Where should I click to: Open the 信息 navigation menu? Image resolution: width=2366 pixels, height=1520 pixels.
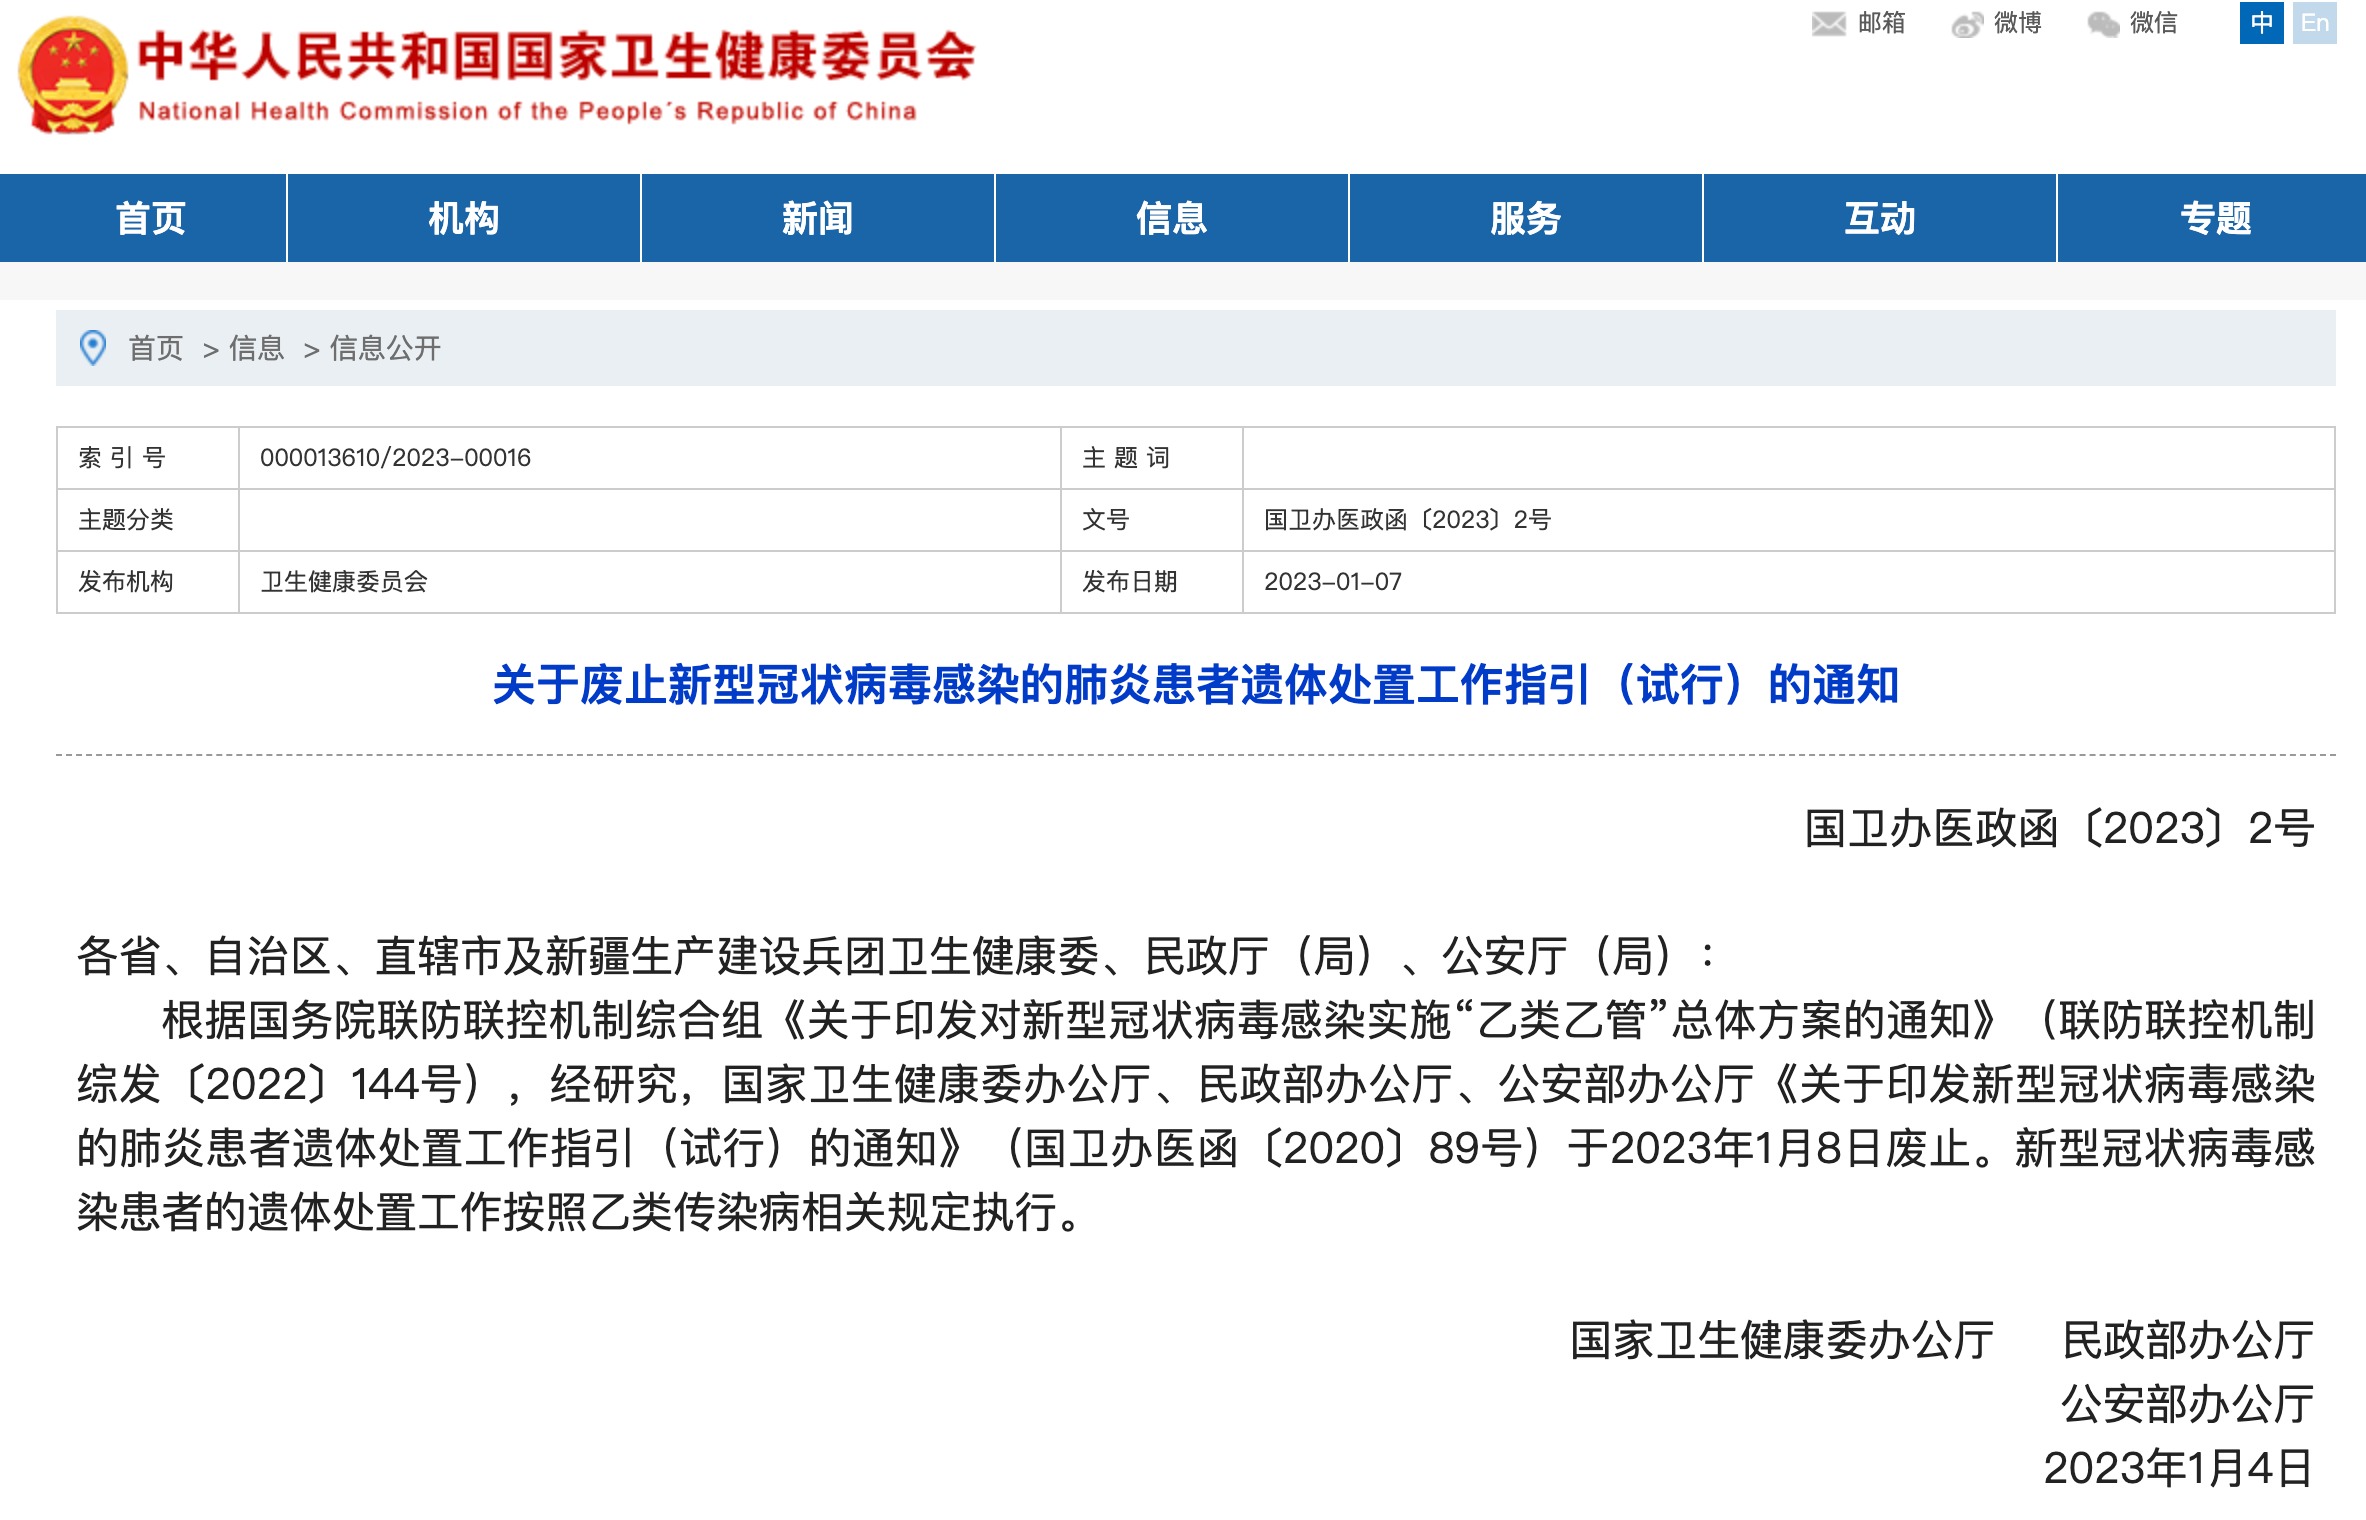tap(1171, 218)
